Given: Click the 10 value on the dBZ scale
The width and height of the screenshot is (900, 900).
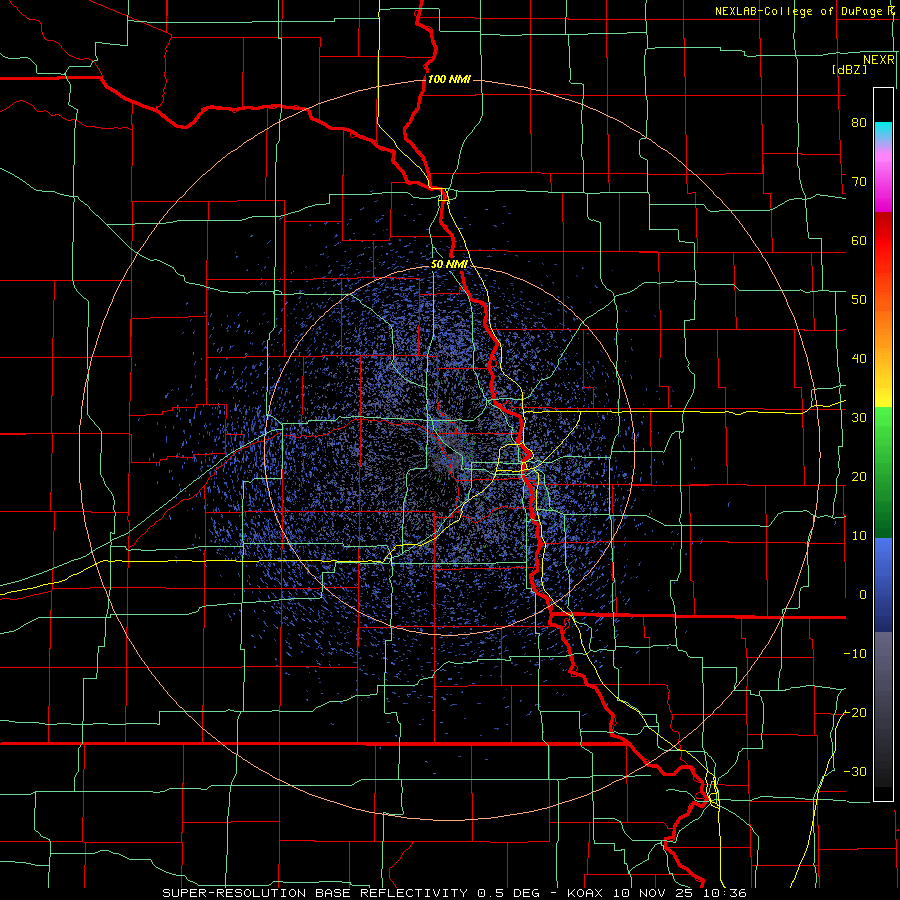Looking at the screenshot, I should 859,536.
